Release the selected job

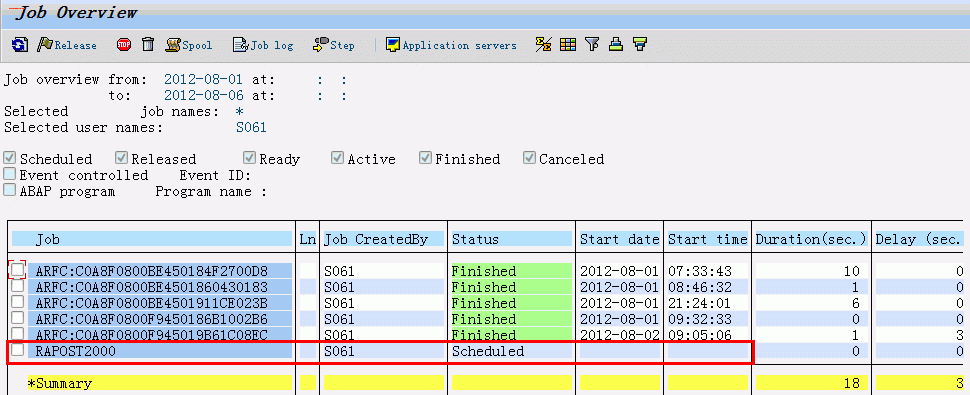click(67, 45)
